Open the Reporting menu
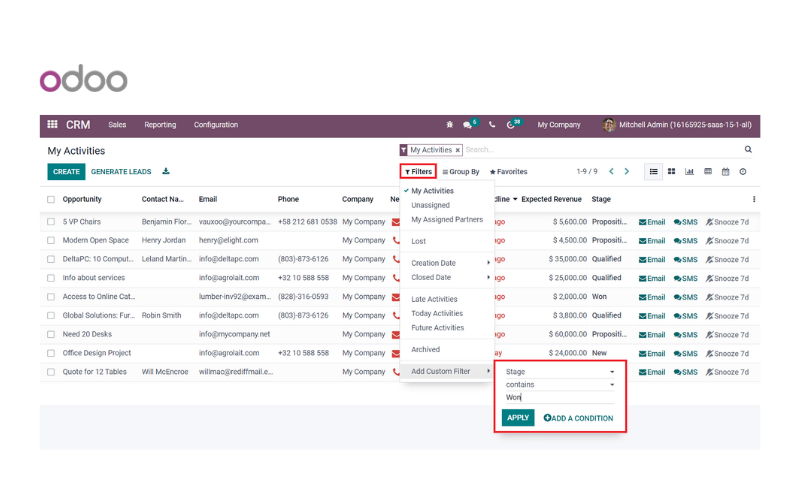This screenshot has width=800, height=500. click(x=160, y=125)
